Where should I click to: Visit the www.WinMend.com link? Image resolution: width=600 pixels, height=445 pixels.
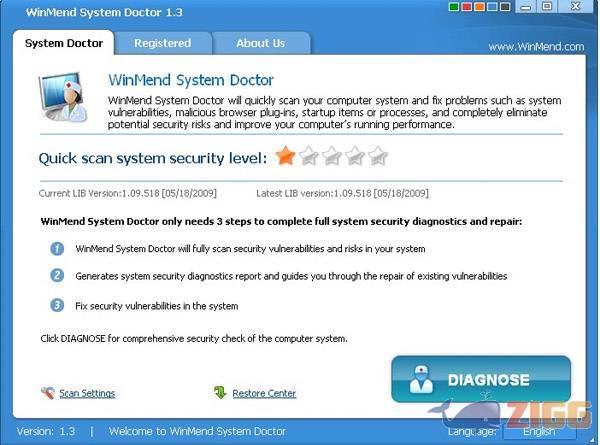pyautogui.click(x=536, y=47)
